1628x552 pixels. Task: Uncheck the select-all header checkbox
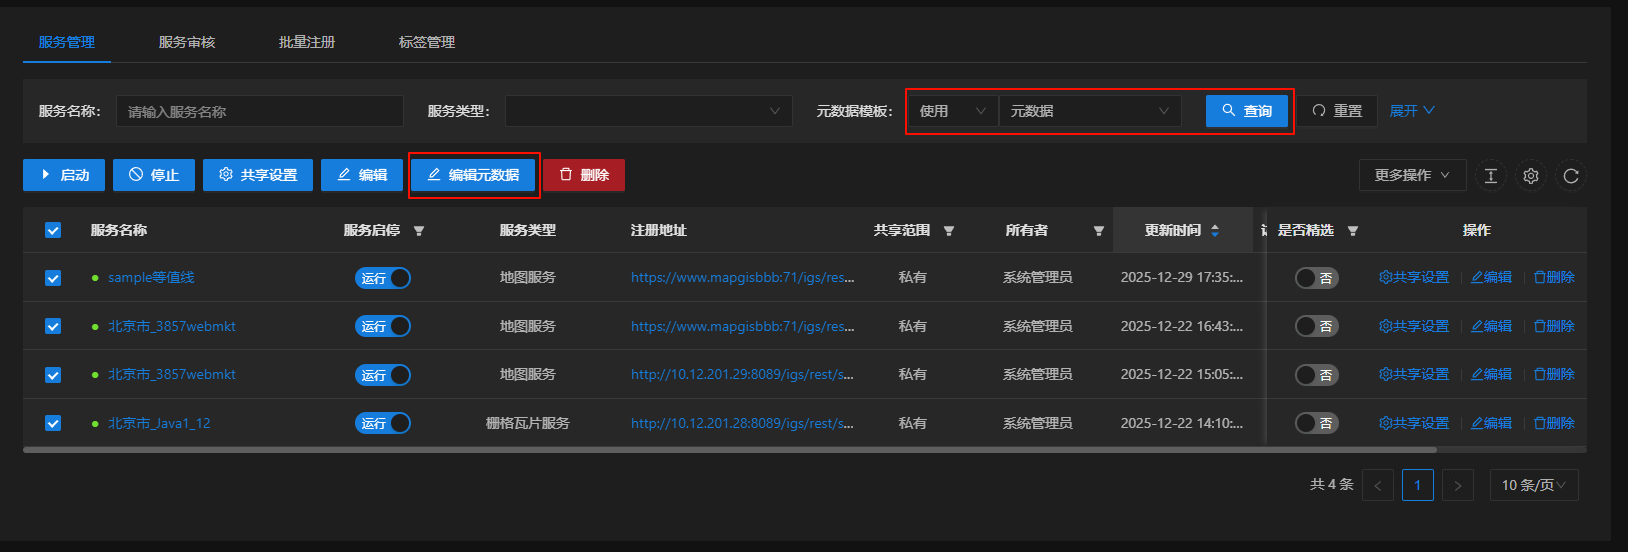(x=53, y=230)
